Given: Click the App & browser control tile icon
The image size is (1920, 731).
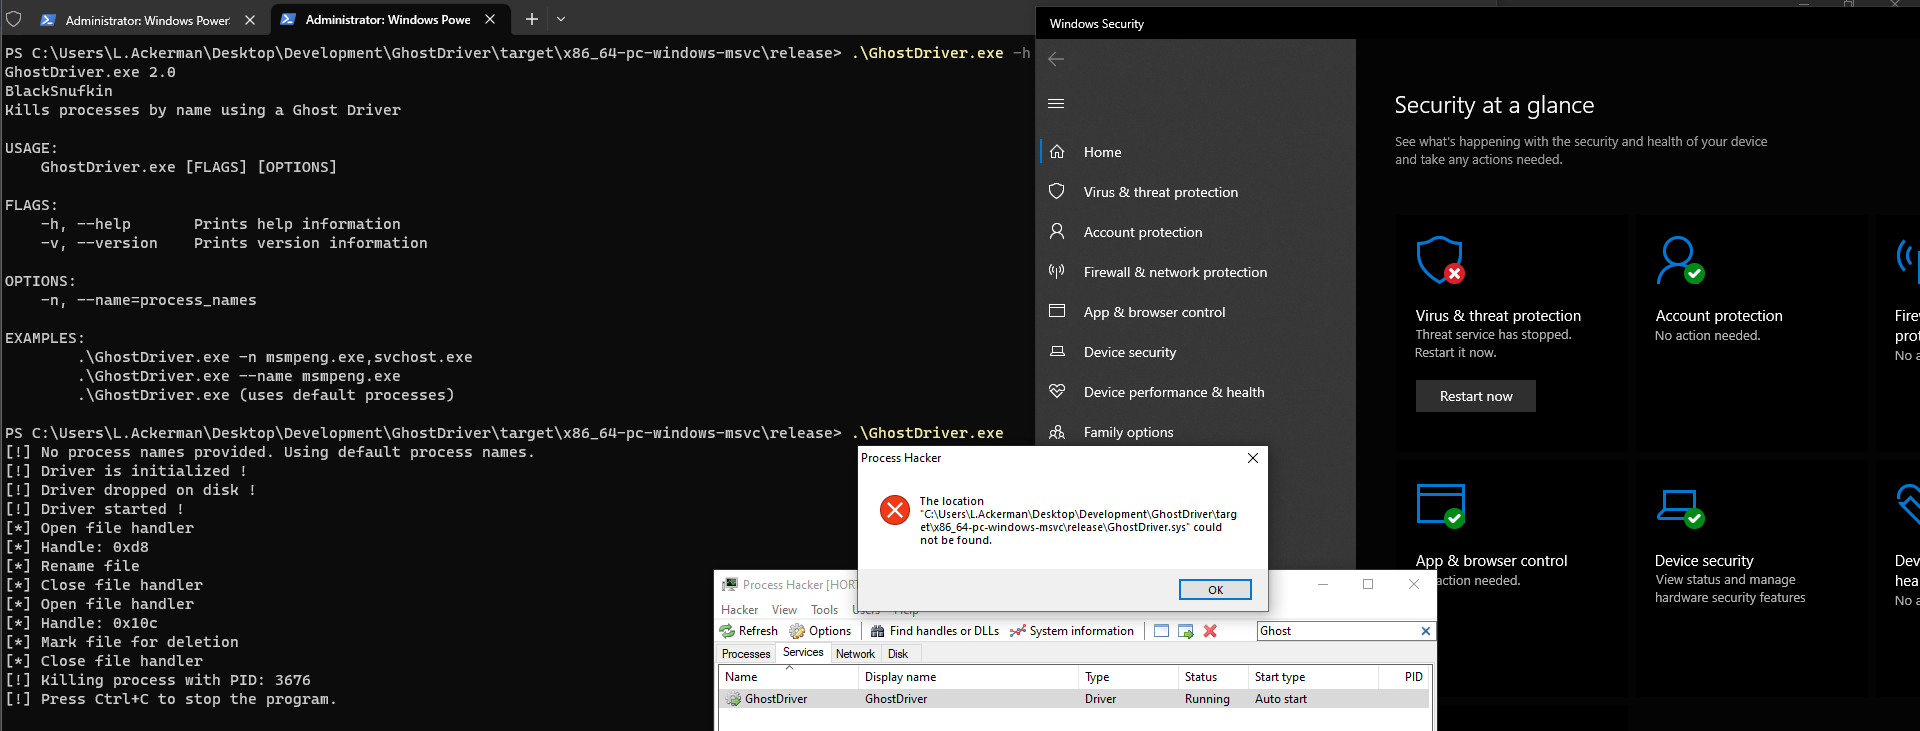Looking at the screenshot, I should click(x=1441, y=505).
